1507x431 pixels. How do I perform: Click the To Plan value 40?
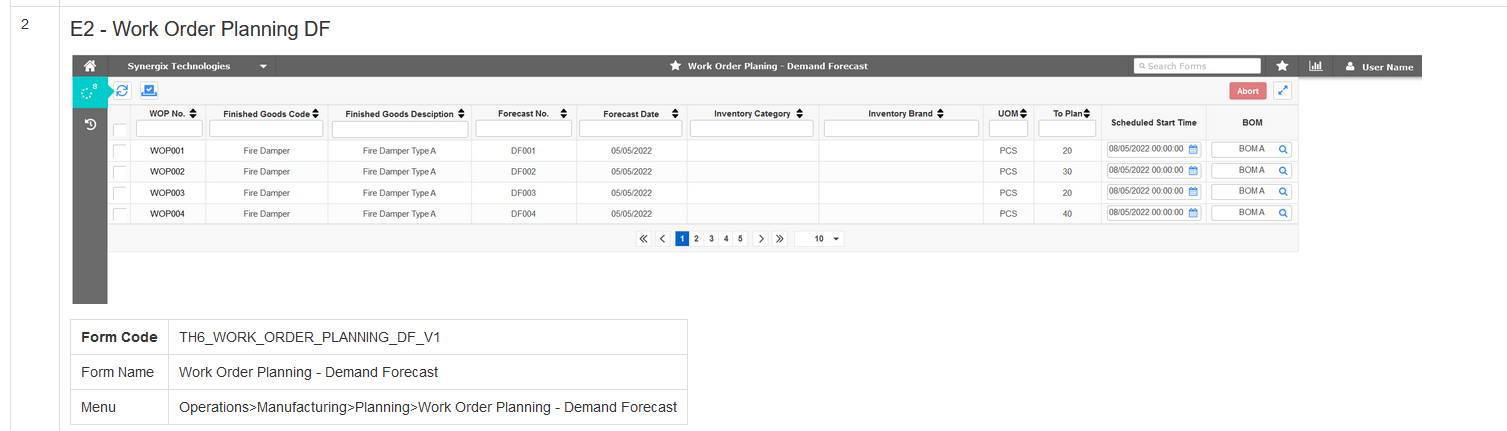point(1067,213)
